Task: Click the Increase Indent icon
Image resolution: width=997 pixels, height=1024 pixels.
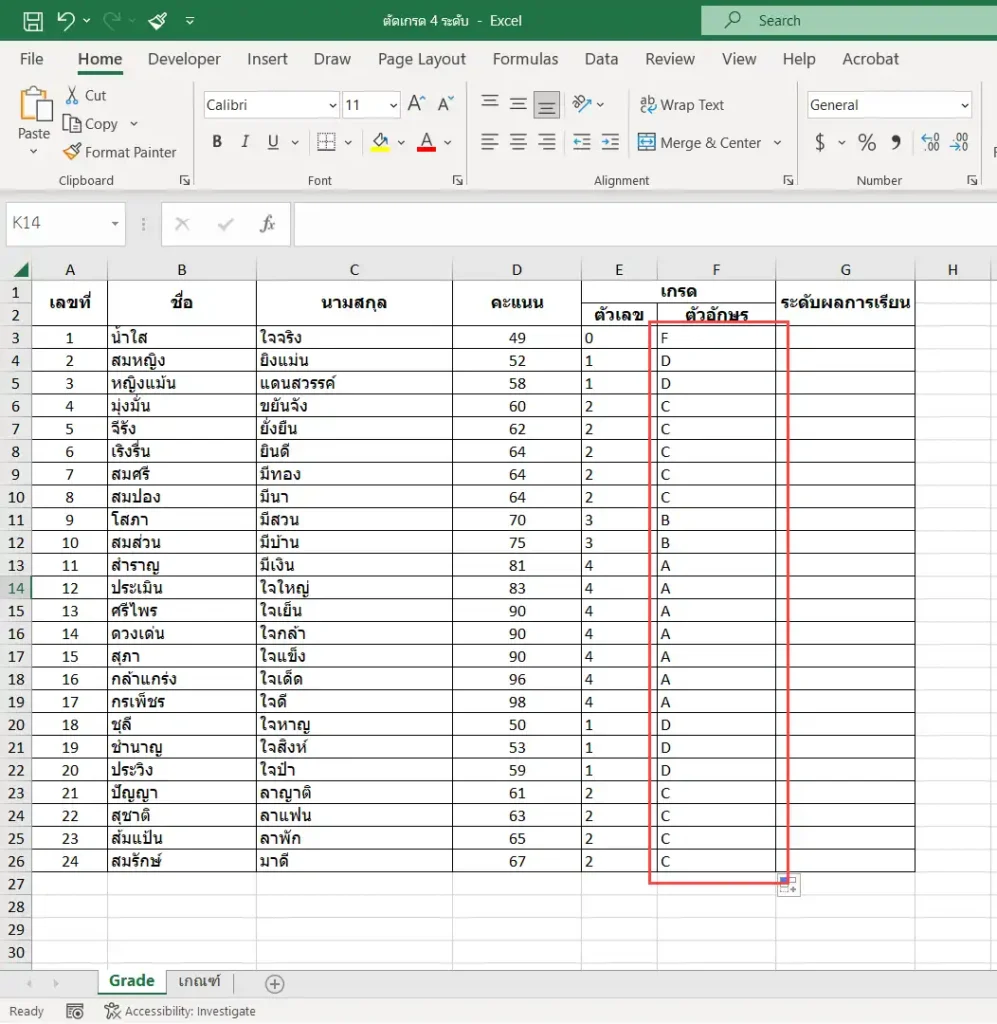Action: point(610,142)
